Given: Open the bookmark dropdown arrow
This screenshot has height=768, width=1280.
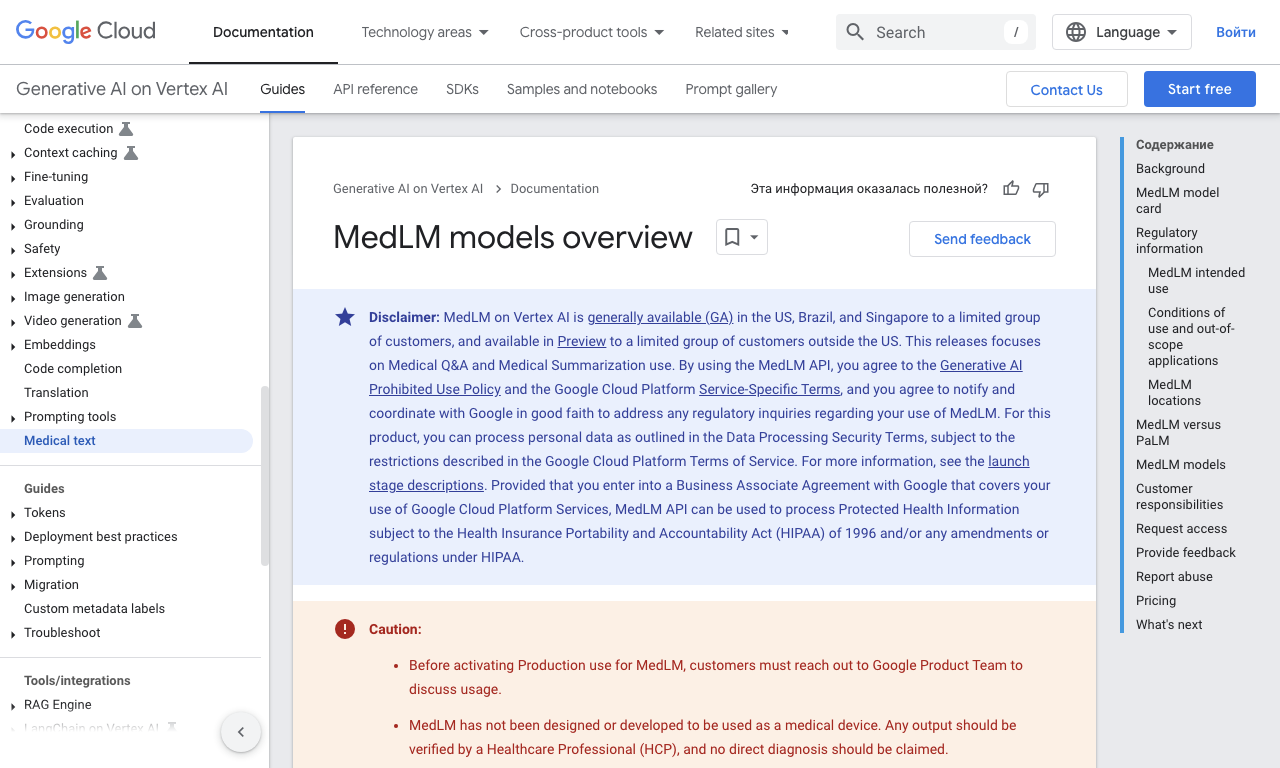Looking at the screenshot, I should pos(754,237).
